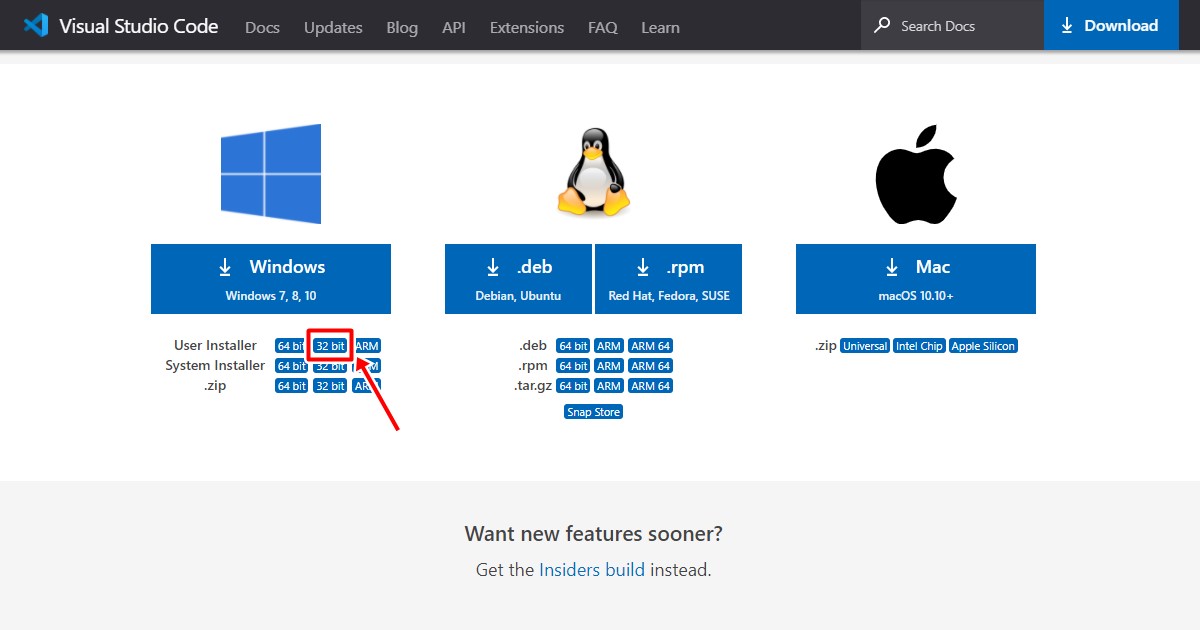Image resolution: width=1200 pixels, height=630 pixels.
Task: Click "Want new features sooner?" heading
Action: (x=594, y=534)
